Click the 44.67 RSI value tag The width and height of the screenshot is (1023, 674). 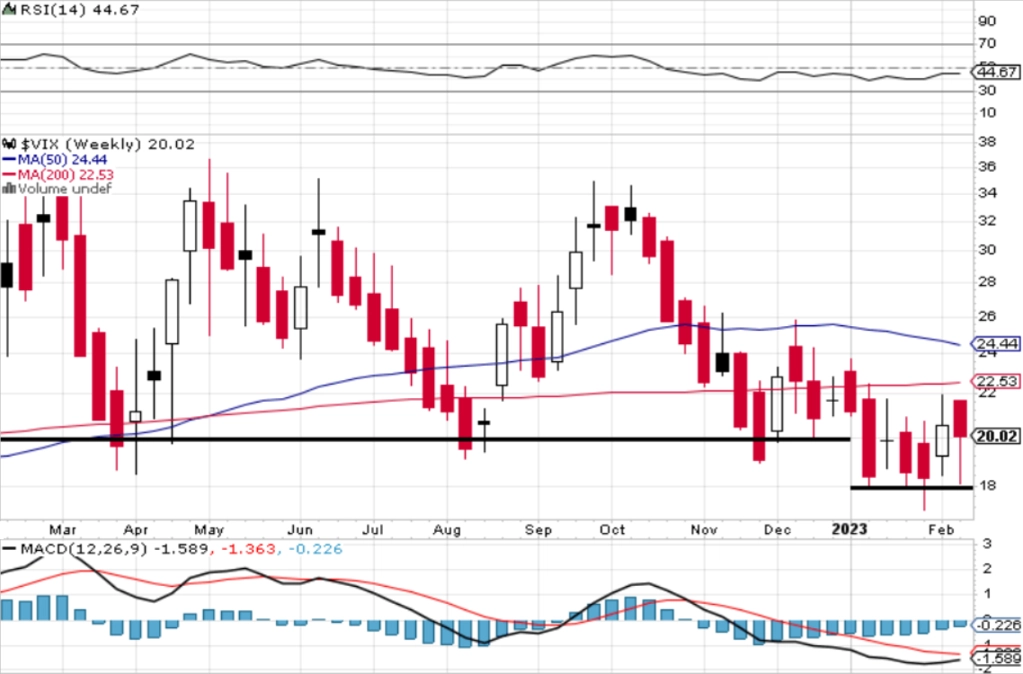point(995,72)
